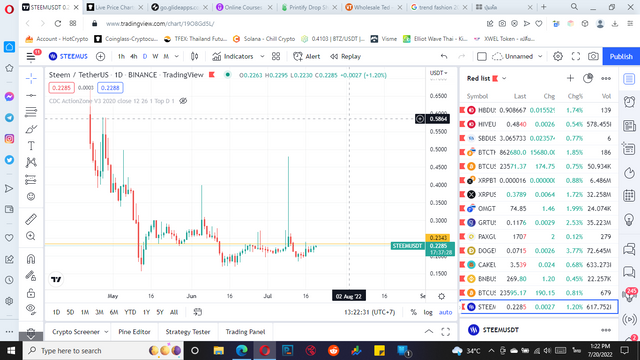Maximize the bottom panel
This screenshot has height=360, width=640.
click(x=446, y=332)
